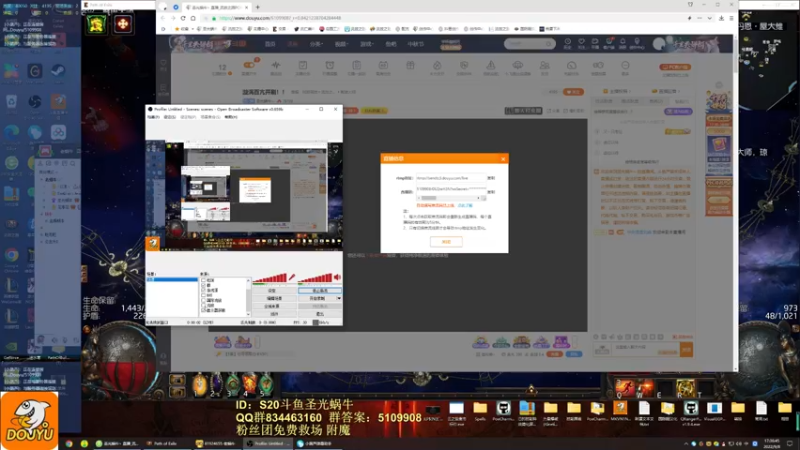This screenshot has width=800, height=450.
Task: Toggle the third source checkbox in OBS list
Action: 204,290
